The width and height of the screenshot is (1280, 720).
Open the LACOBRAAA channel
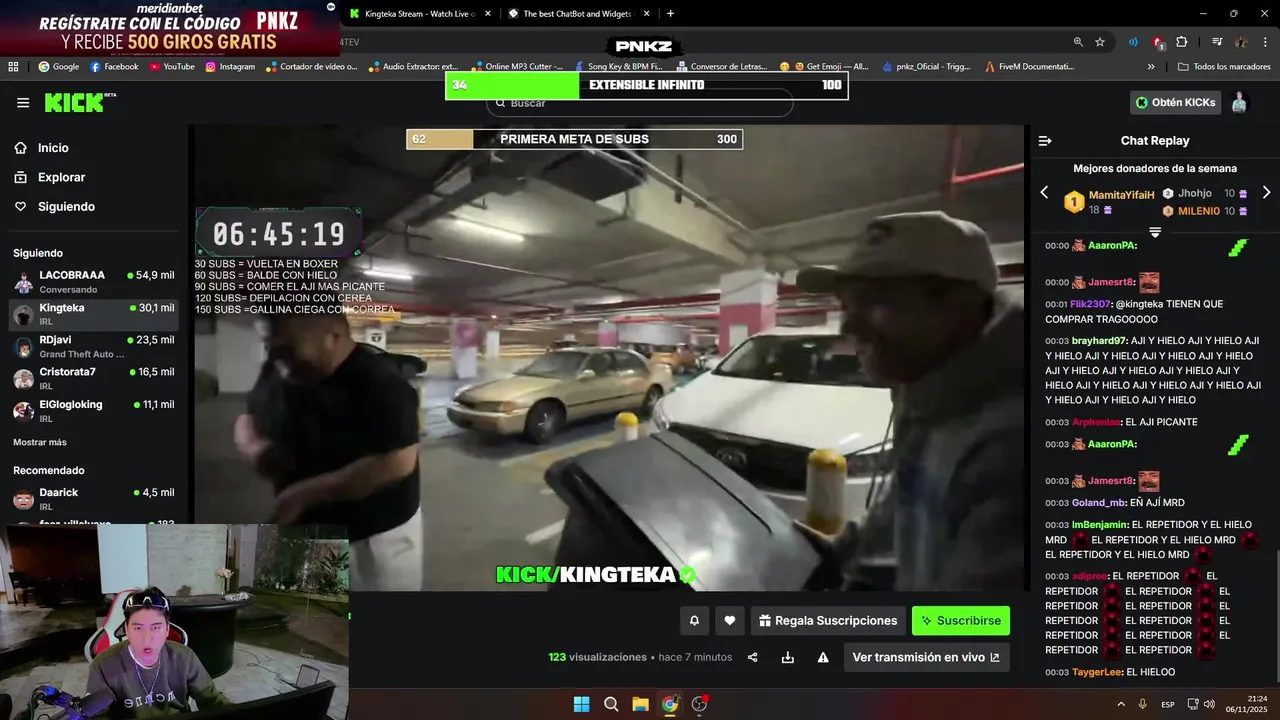click(x=93, y=282)
